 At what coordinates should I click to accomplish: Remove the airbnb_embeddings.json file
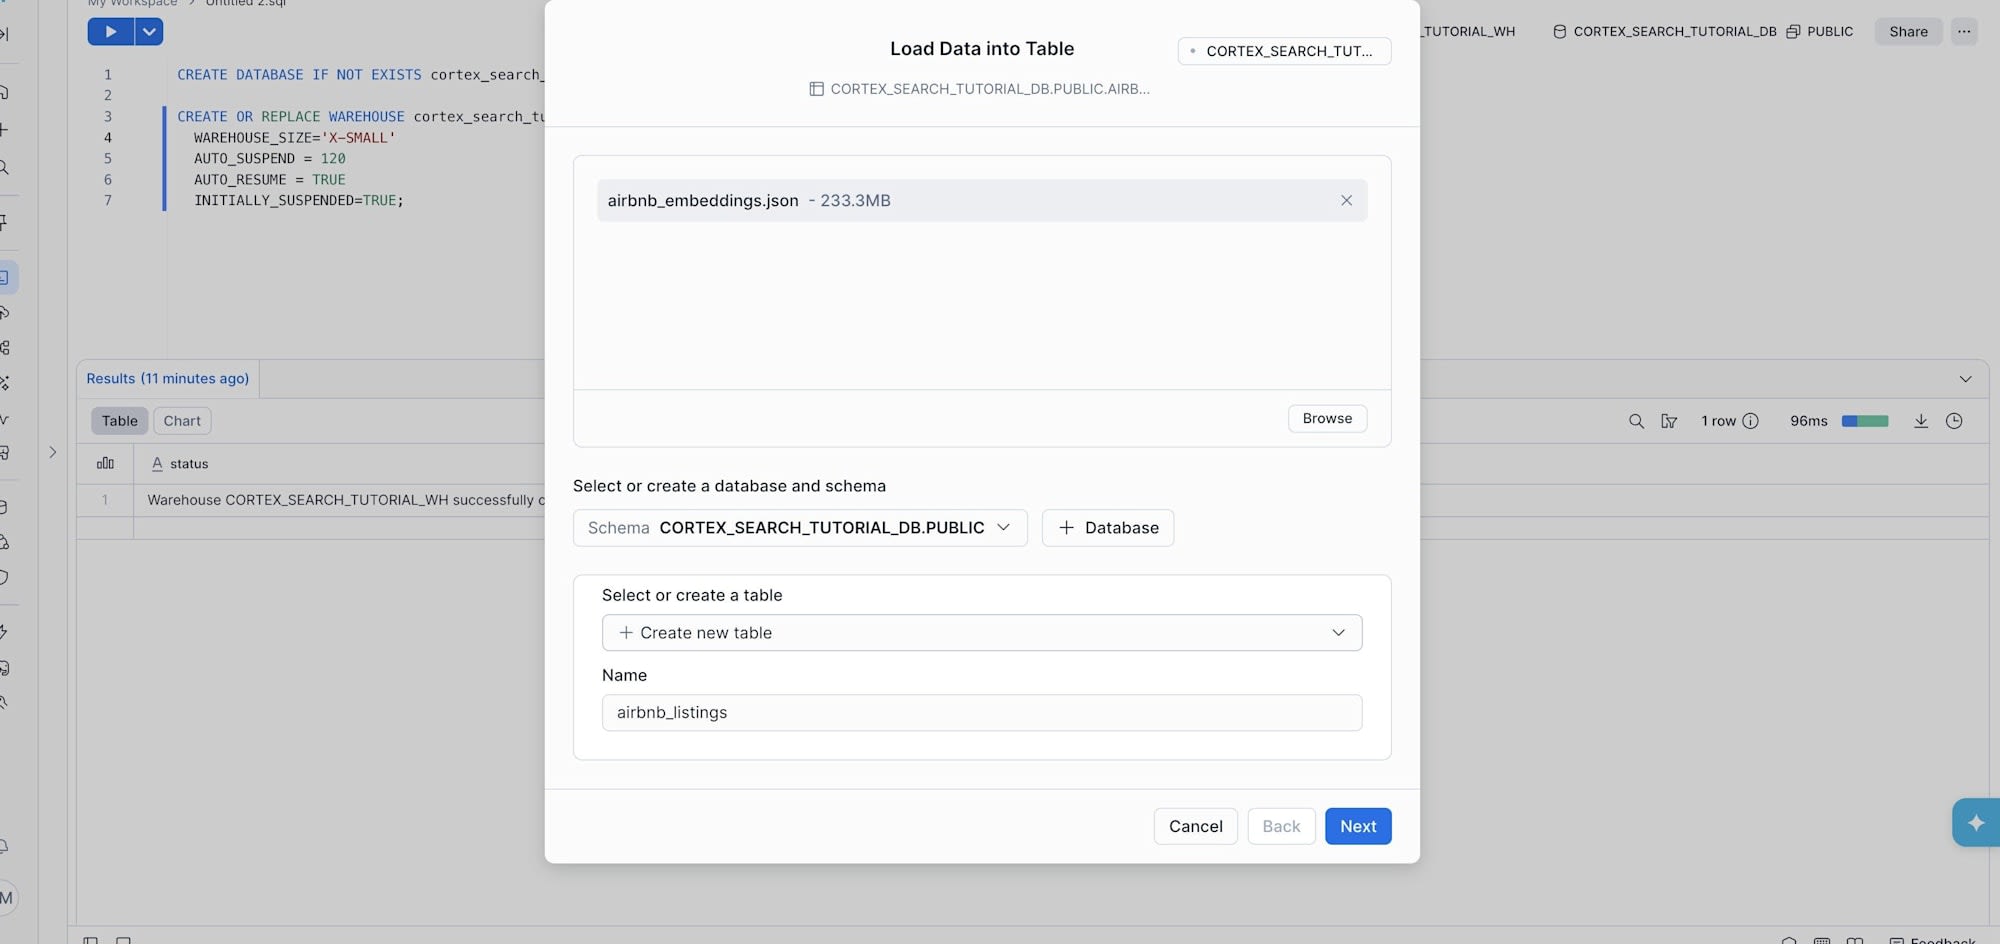pos(1346,201)
